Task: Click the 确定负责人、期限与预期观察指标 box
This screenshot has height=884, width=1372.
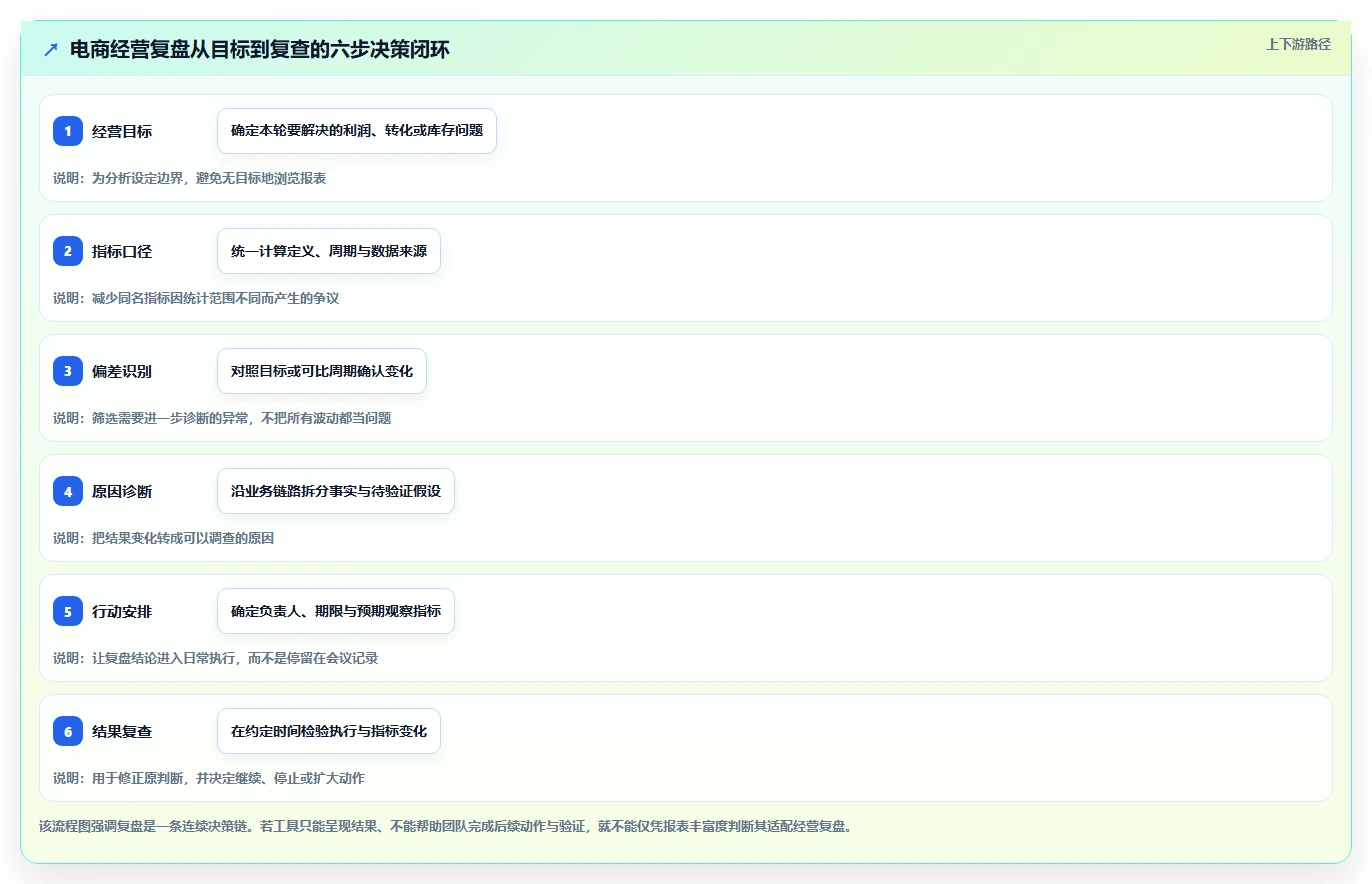Action: 336,611
